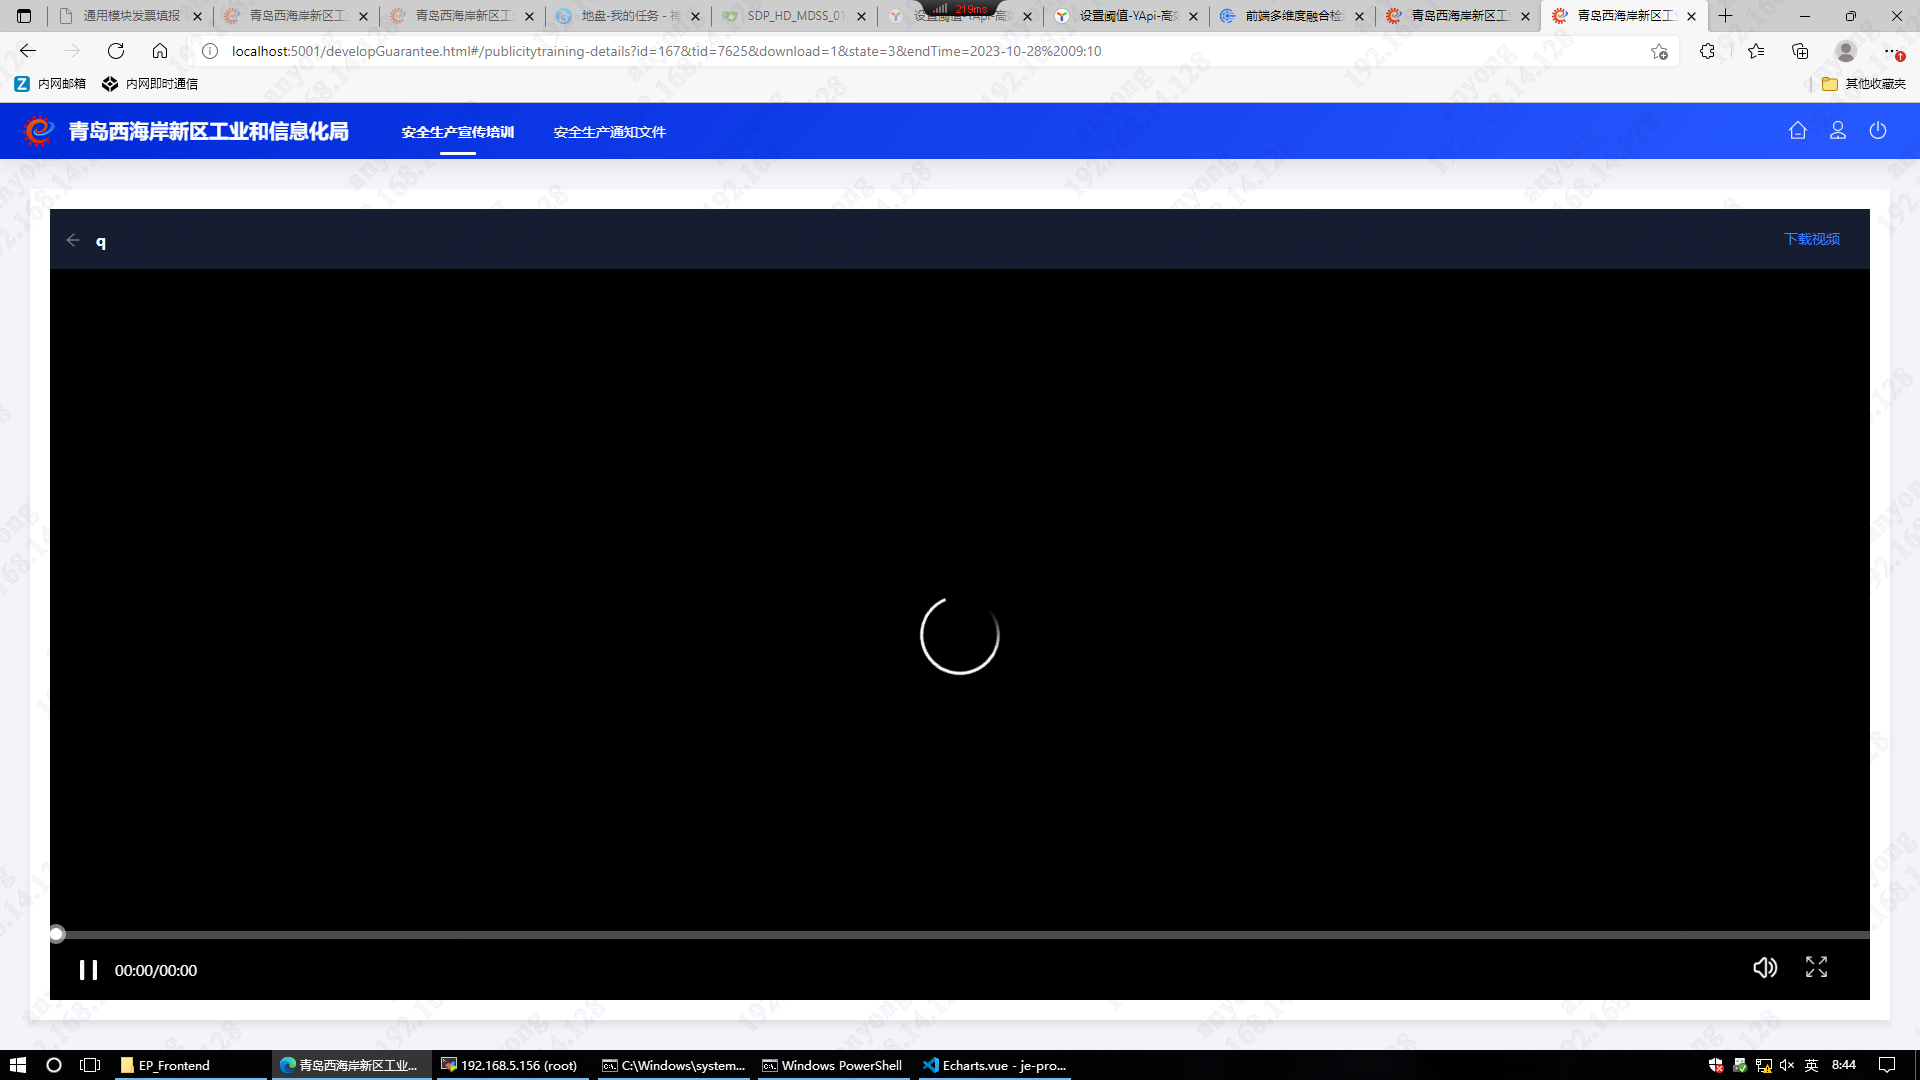Open 内网即时通信 bookmark
Screen dimensions: 1920x1080
click(x=150, y=84)
